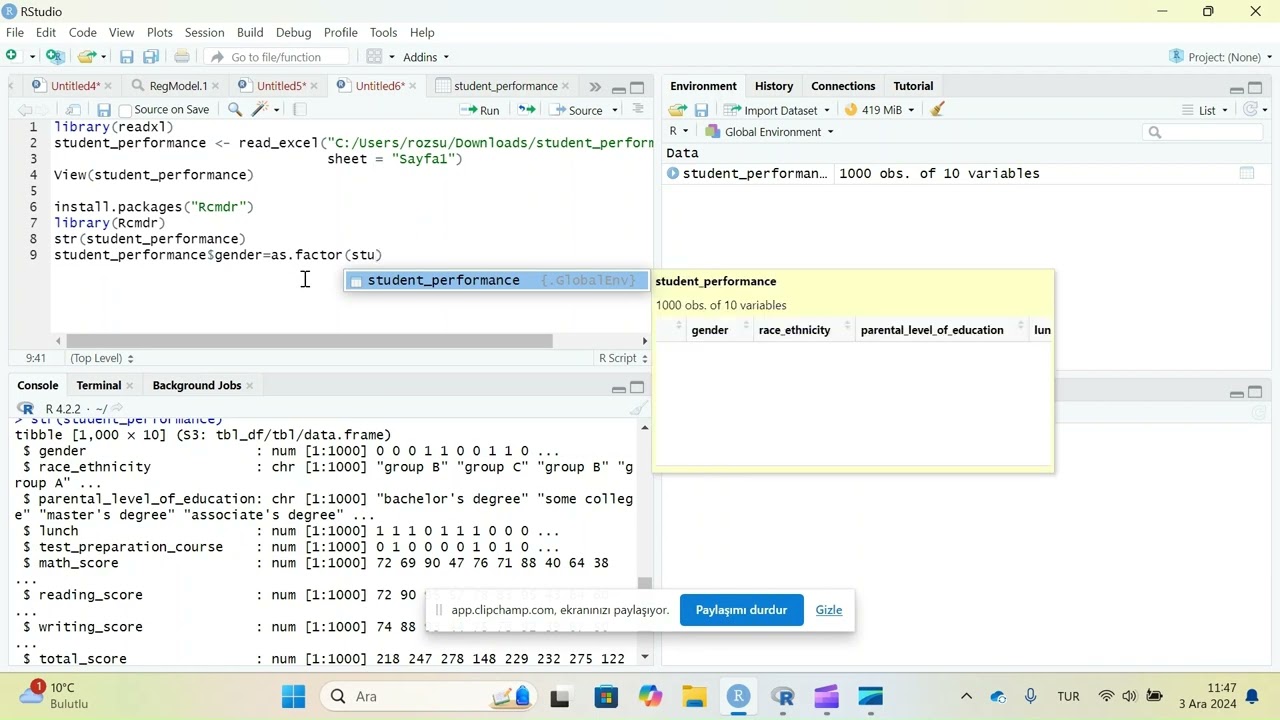Click the Environment search field
Screen dimensions: 1280x720
(x=1203, y=132)
